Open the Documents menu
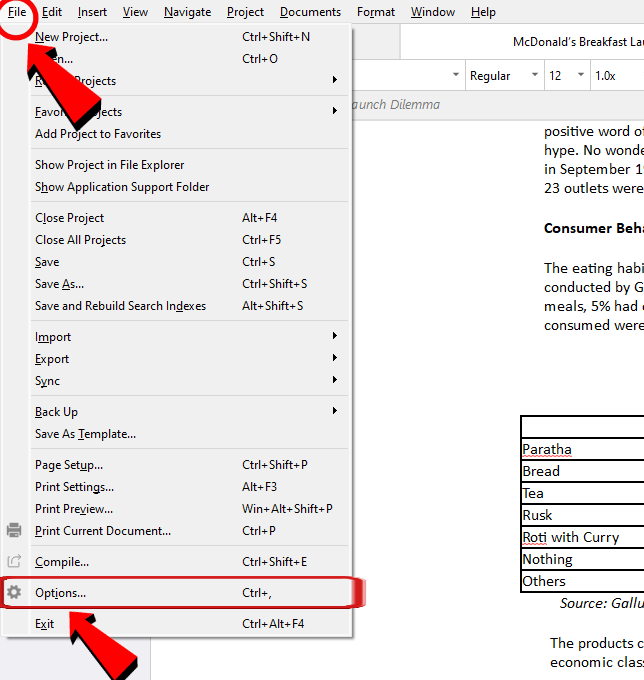 click(x=310, y=12)
